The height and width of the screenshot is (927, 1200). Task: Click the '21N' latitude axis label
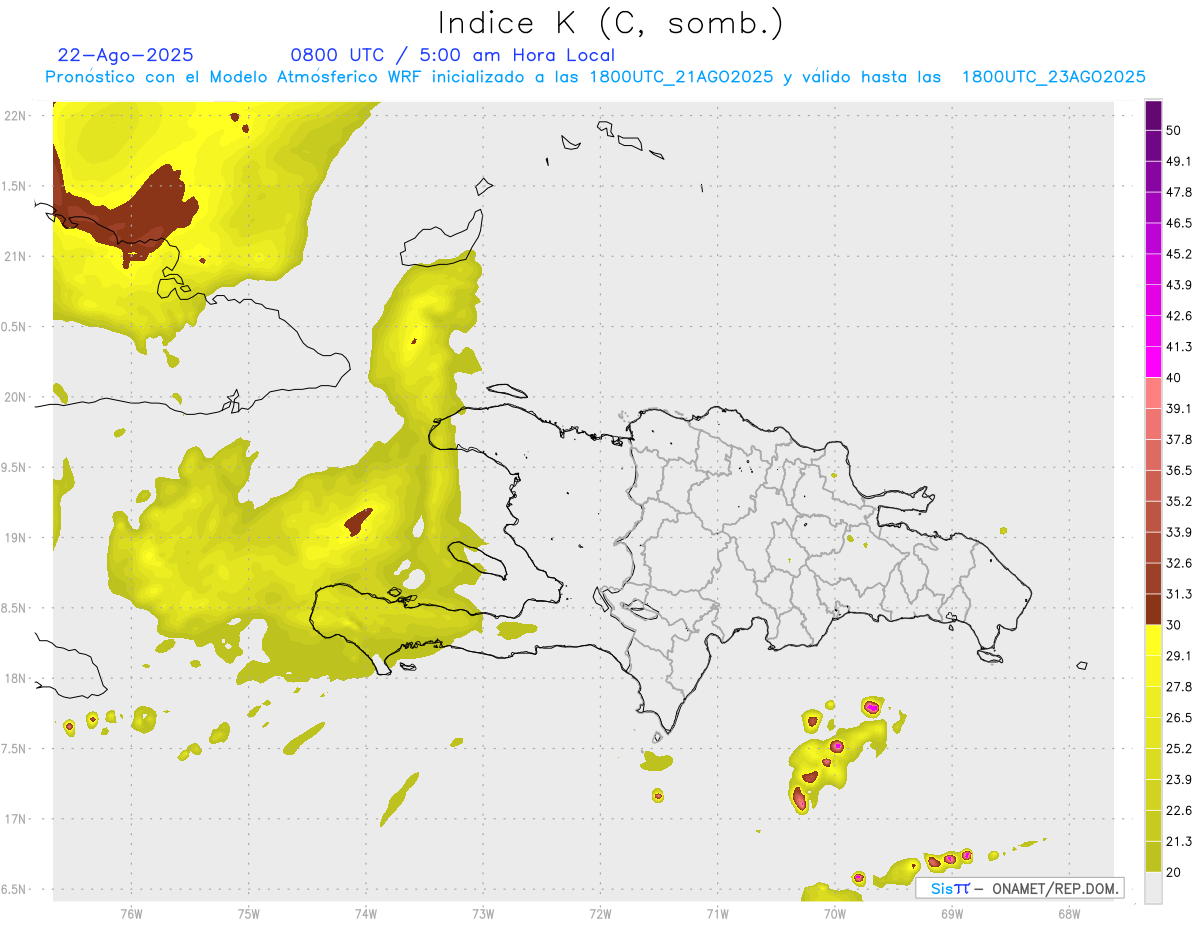(x=15, y=256)
